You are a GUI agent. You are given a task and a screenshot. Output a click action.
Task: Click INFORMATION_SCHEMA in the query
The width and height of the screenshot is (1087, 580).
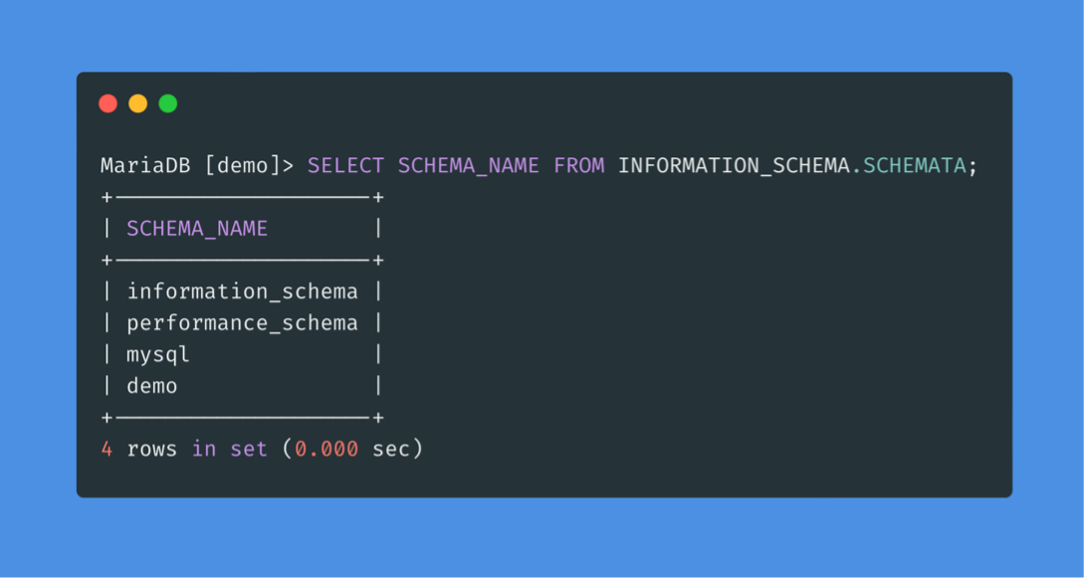coord(733,166)
